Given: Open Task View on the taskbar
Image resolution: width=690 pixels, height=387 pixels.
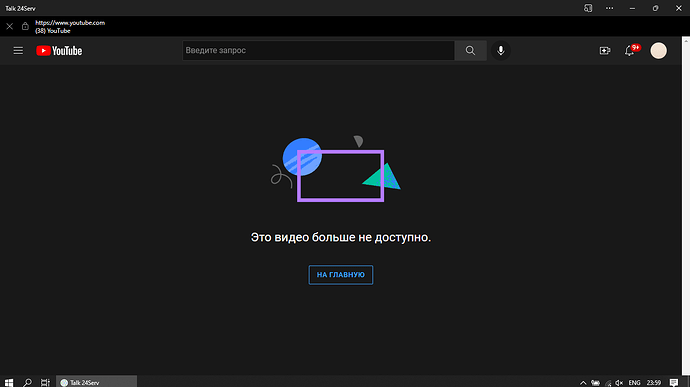Looking at the screenshot, I should point(45,382).
